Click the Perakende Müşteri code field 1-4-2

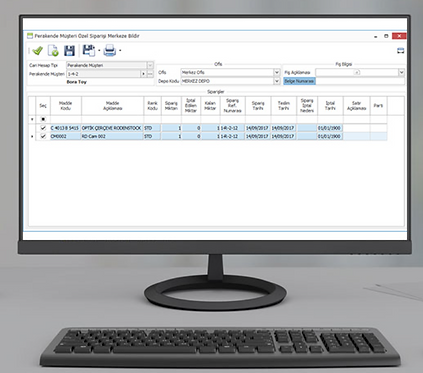point(103,74)
